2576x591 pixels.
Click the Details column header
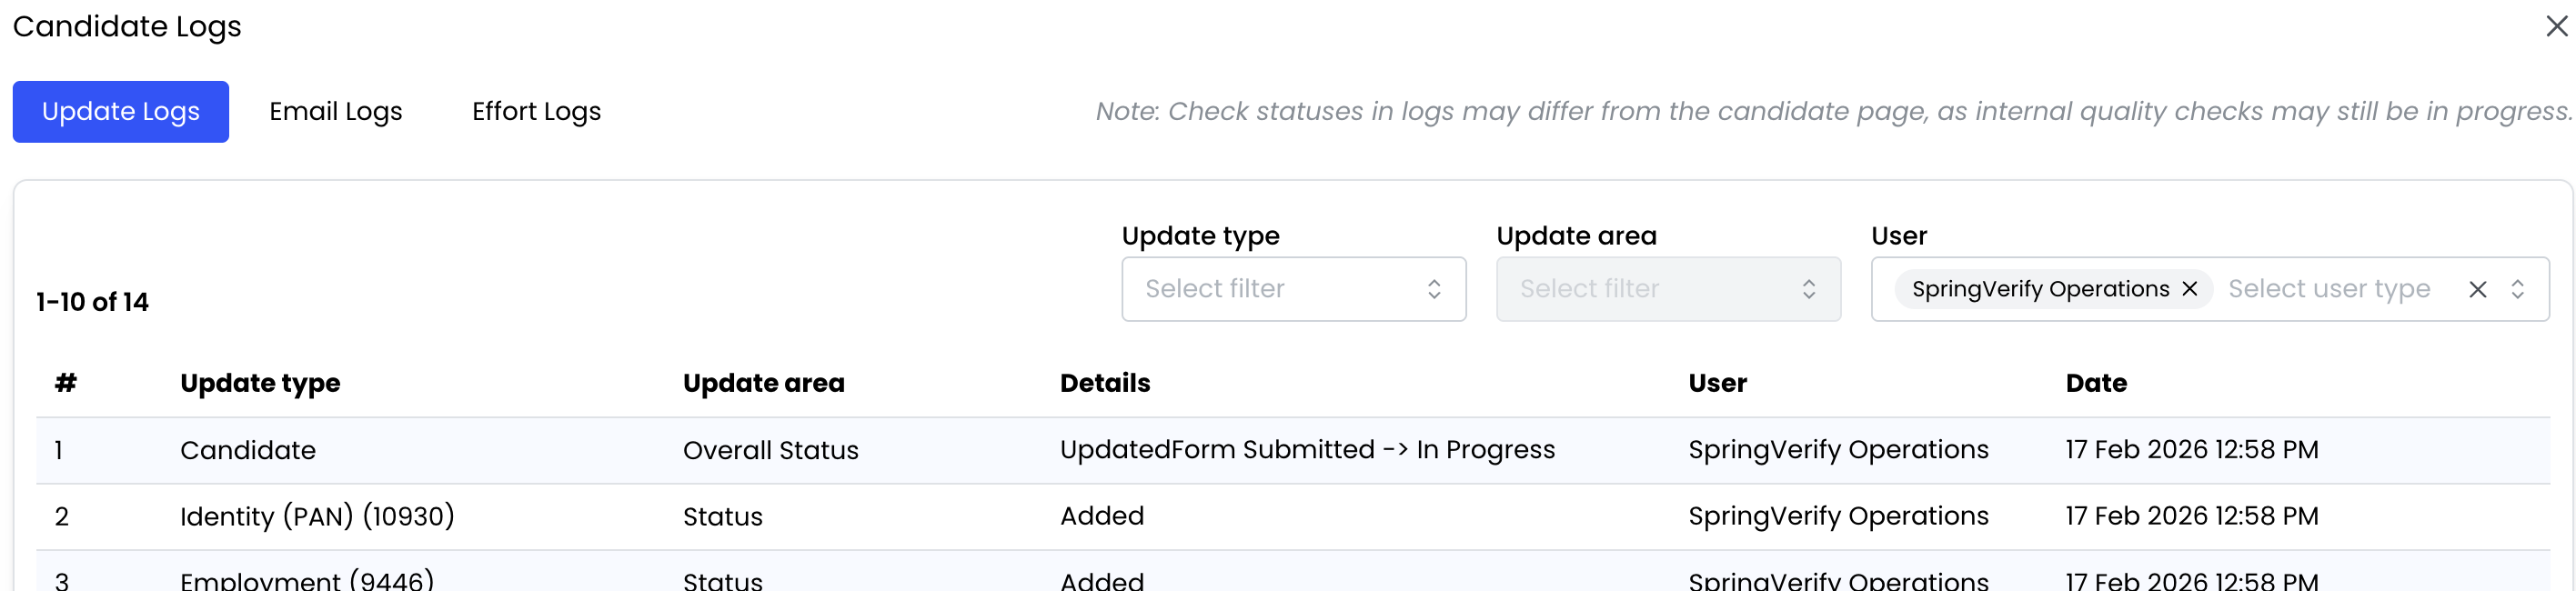tap(1104, 383)
